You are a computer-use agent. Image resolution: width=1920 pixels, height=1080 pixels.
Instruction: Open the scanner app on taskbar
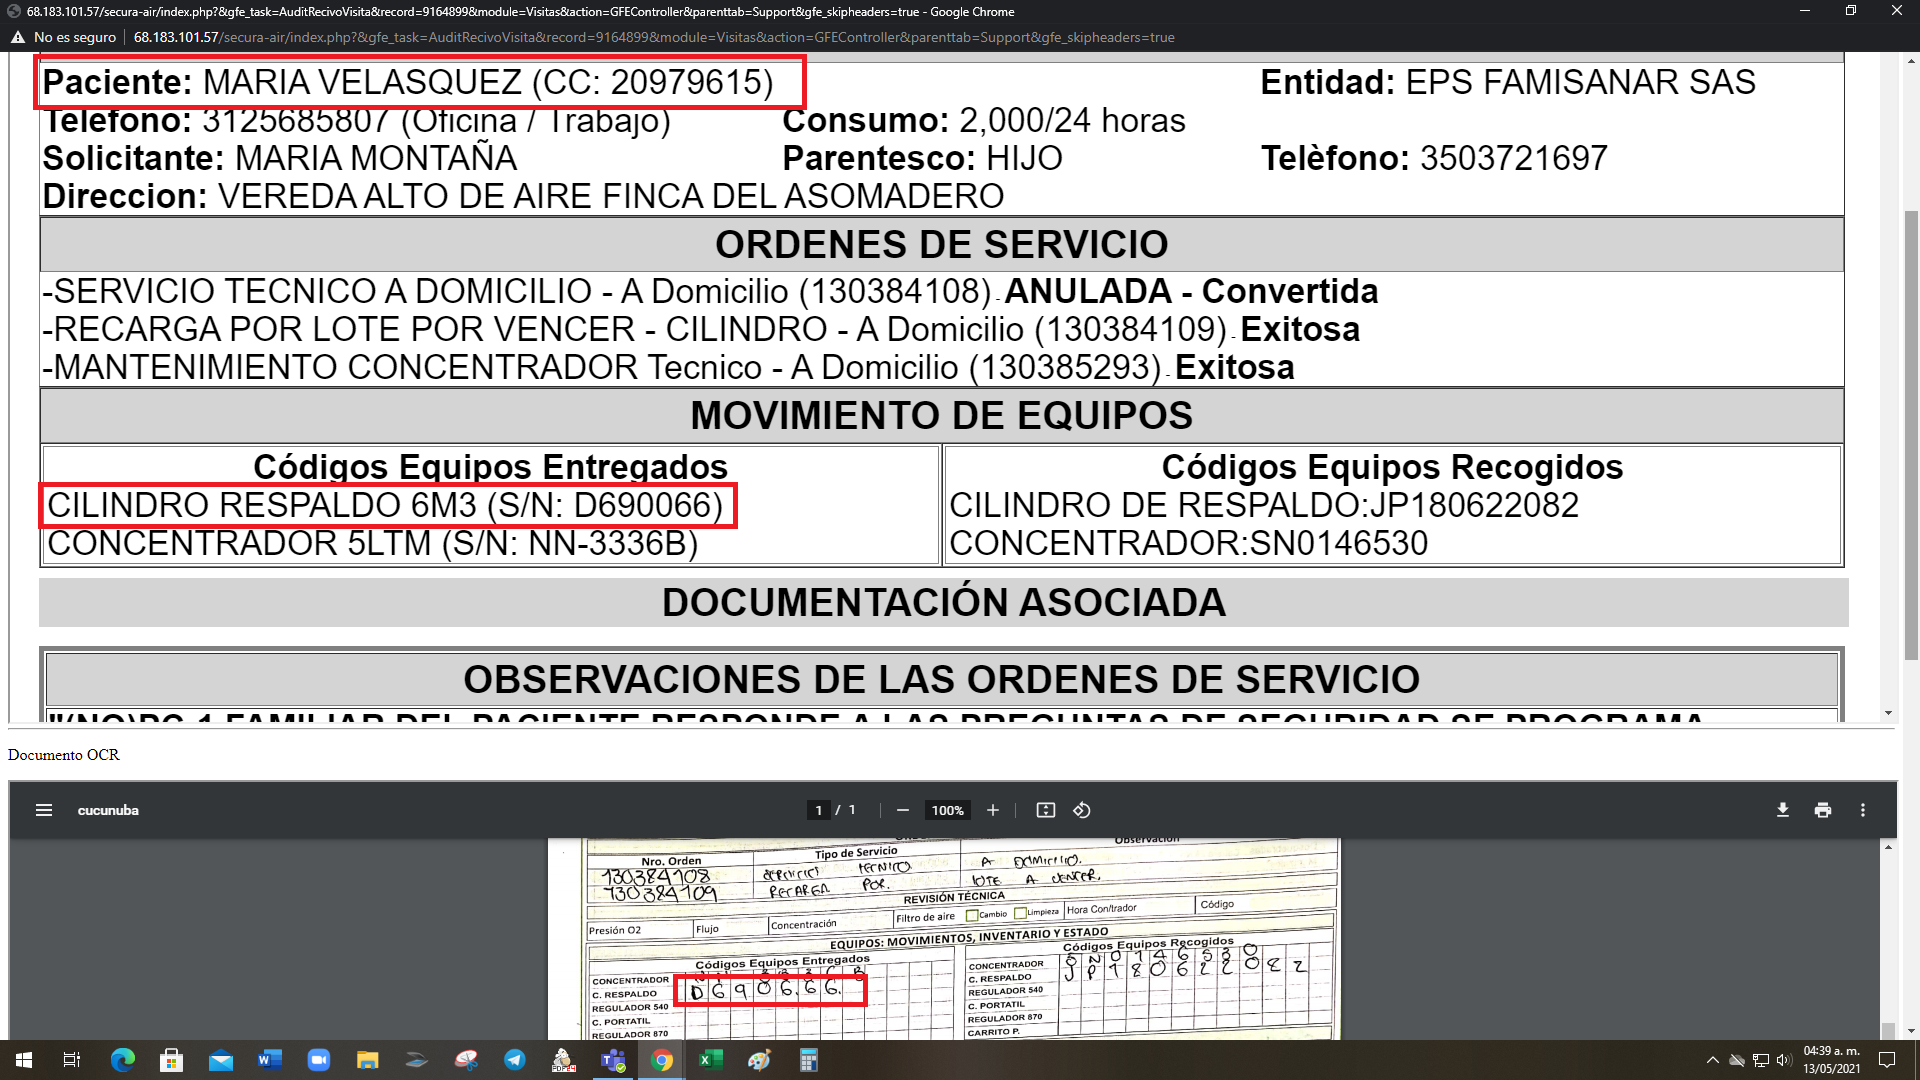417,1060
